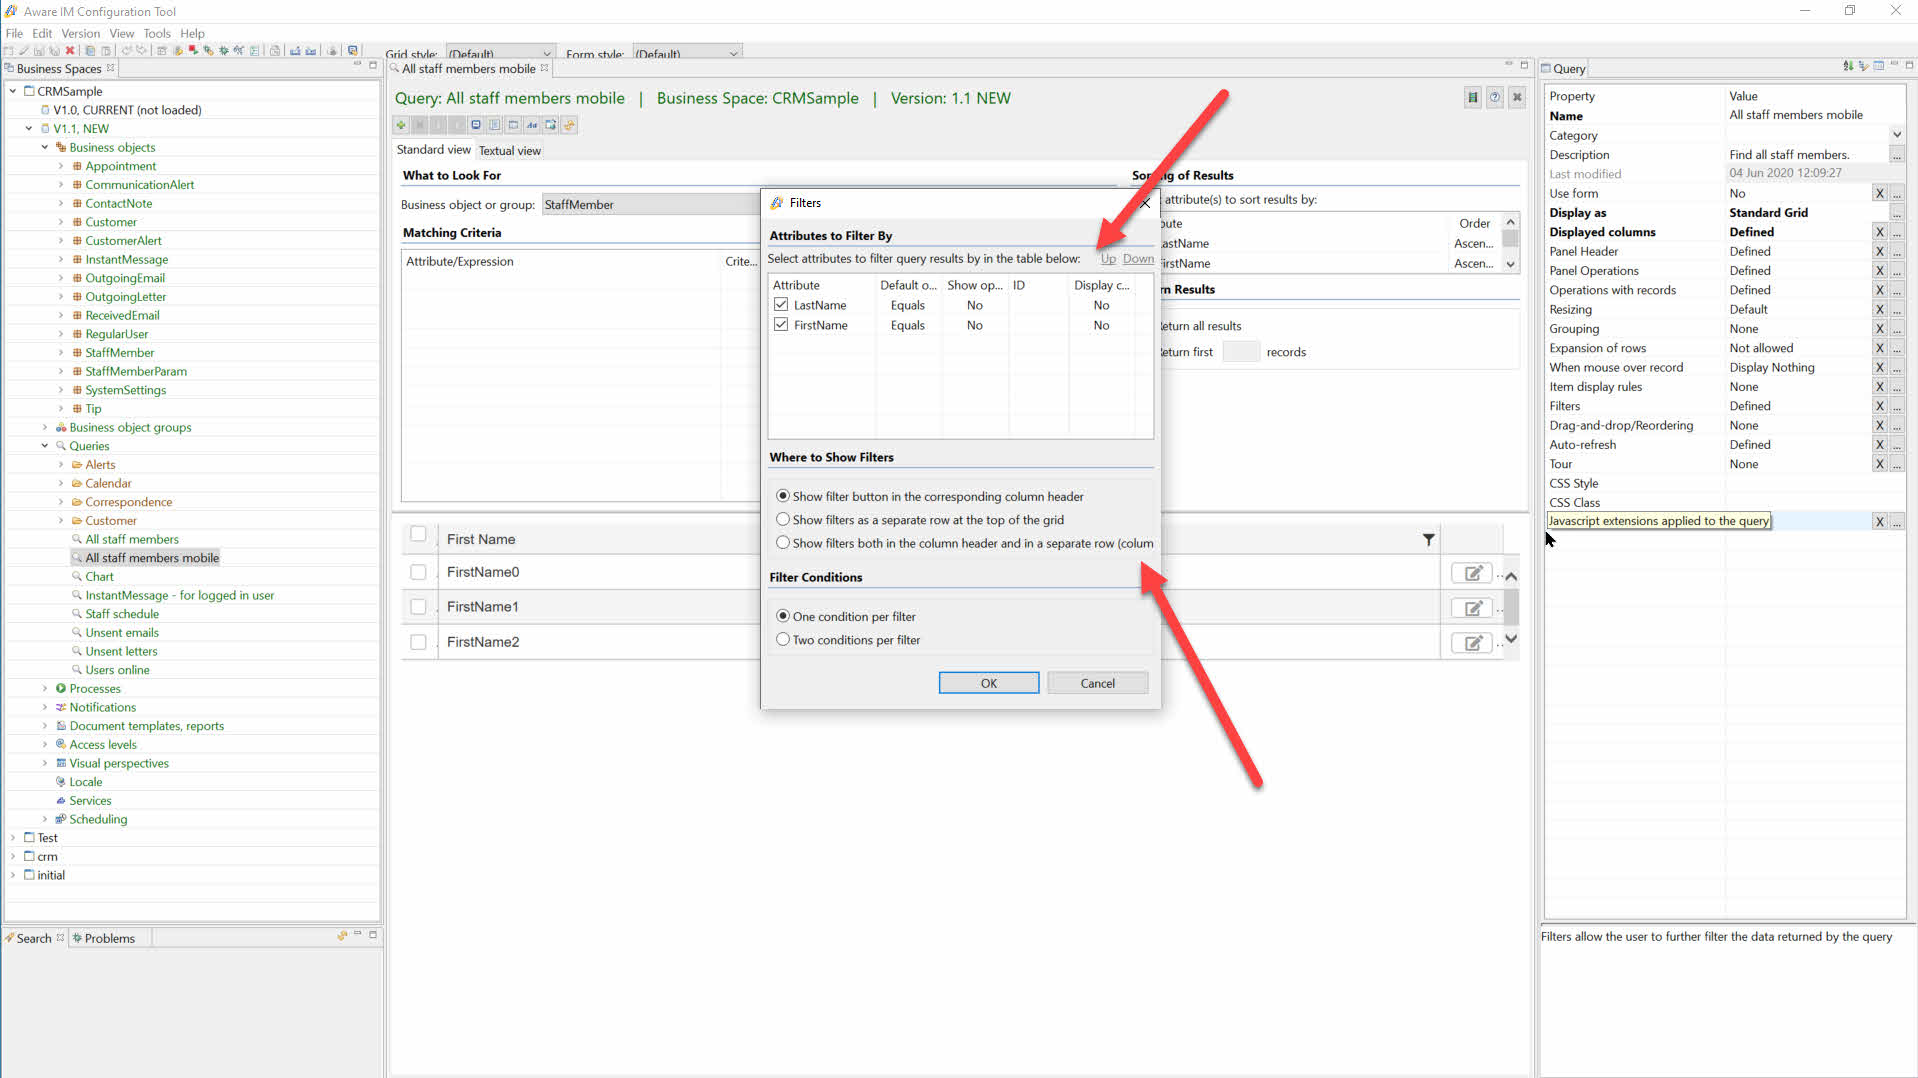This screenshot has width=1918, height=1078.
Task: Click OK in the Filters dialog
Action: point(988,683)
